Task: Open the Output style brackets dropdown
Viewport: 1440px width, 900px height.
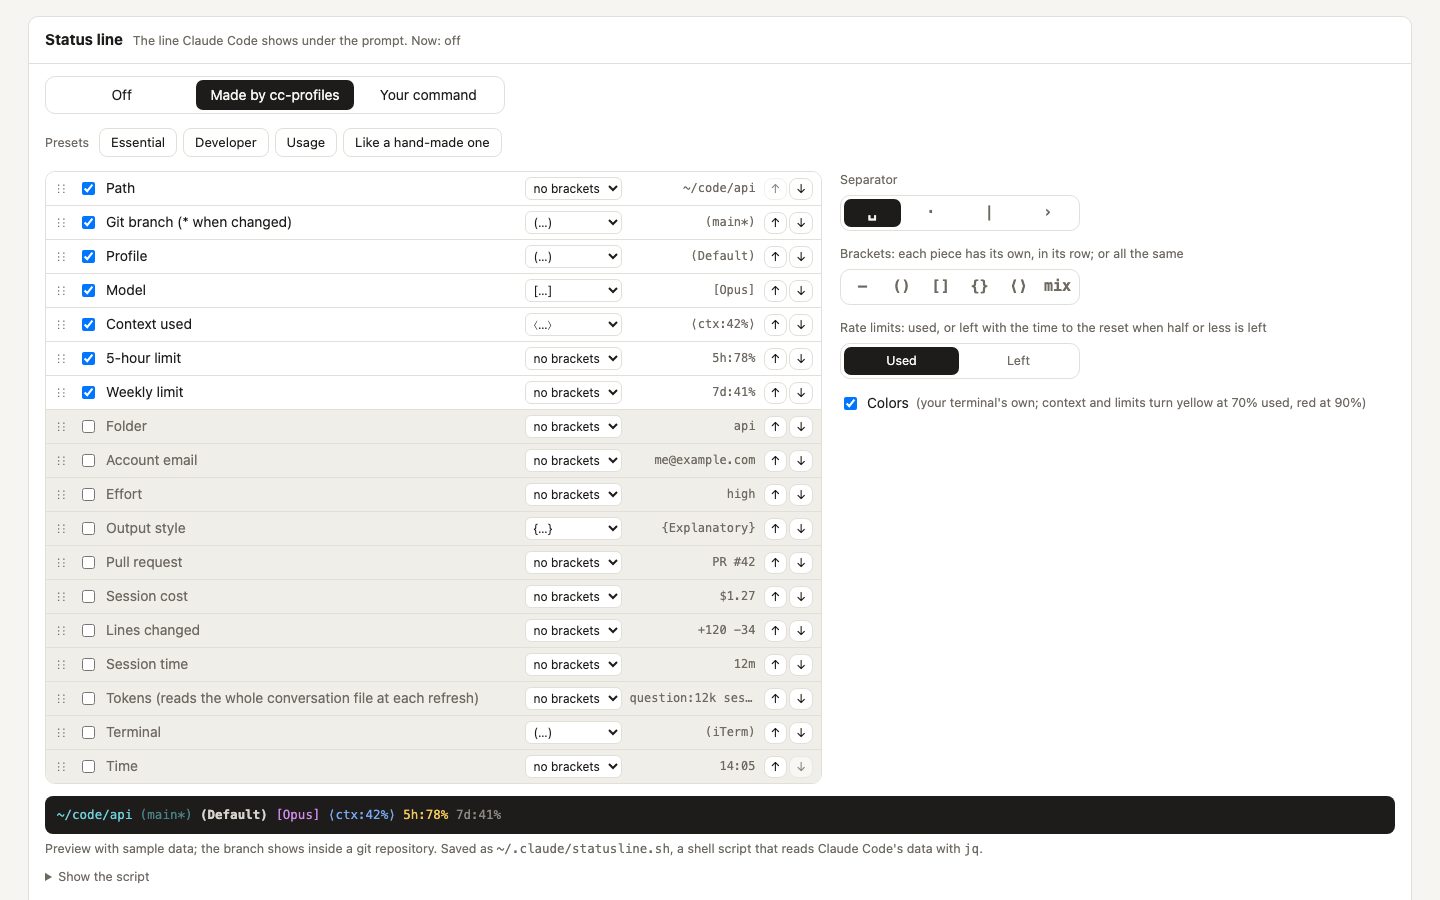Action: (573, 528)
